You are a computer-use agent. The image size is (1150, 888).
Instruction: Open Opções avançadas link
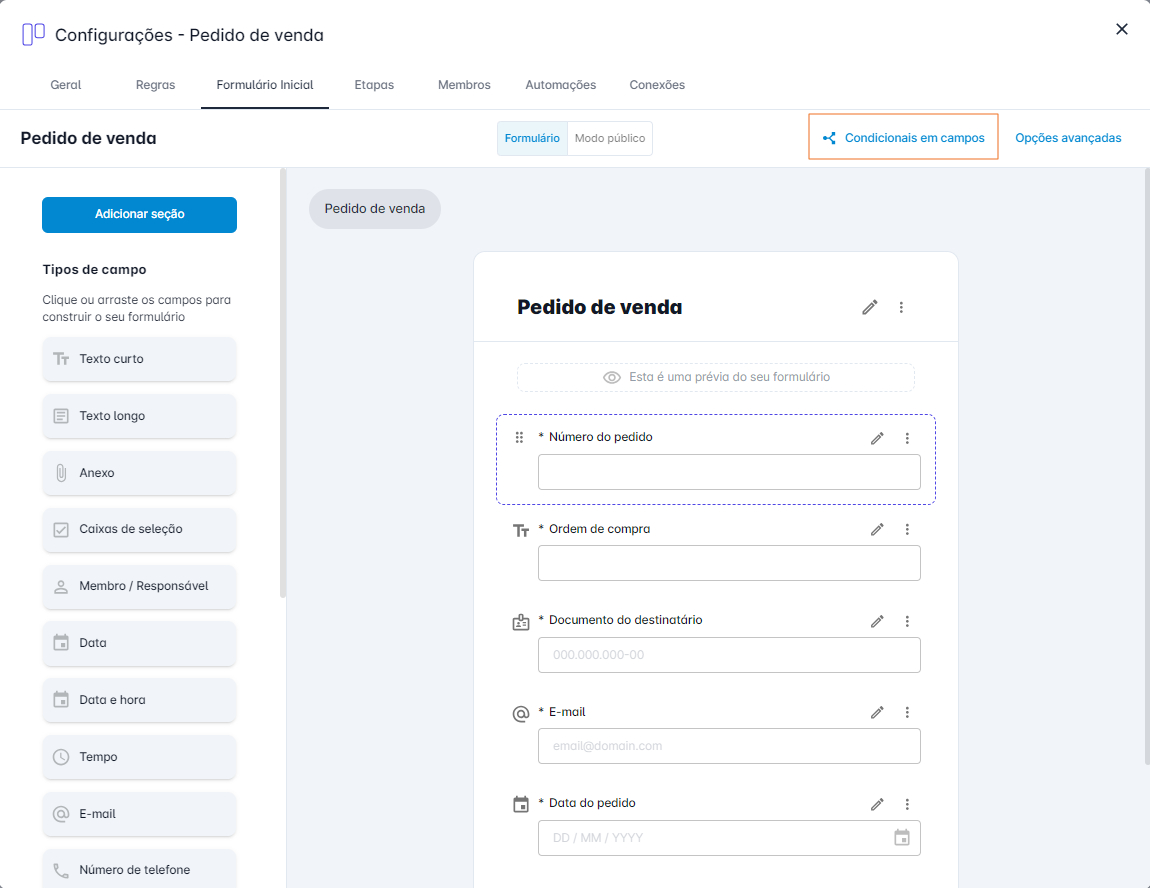click(x=1068, y=138)
